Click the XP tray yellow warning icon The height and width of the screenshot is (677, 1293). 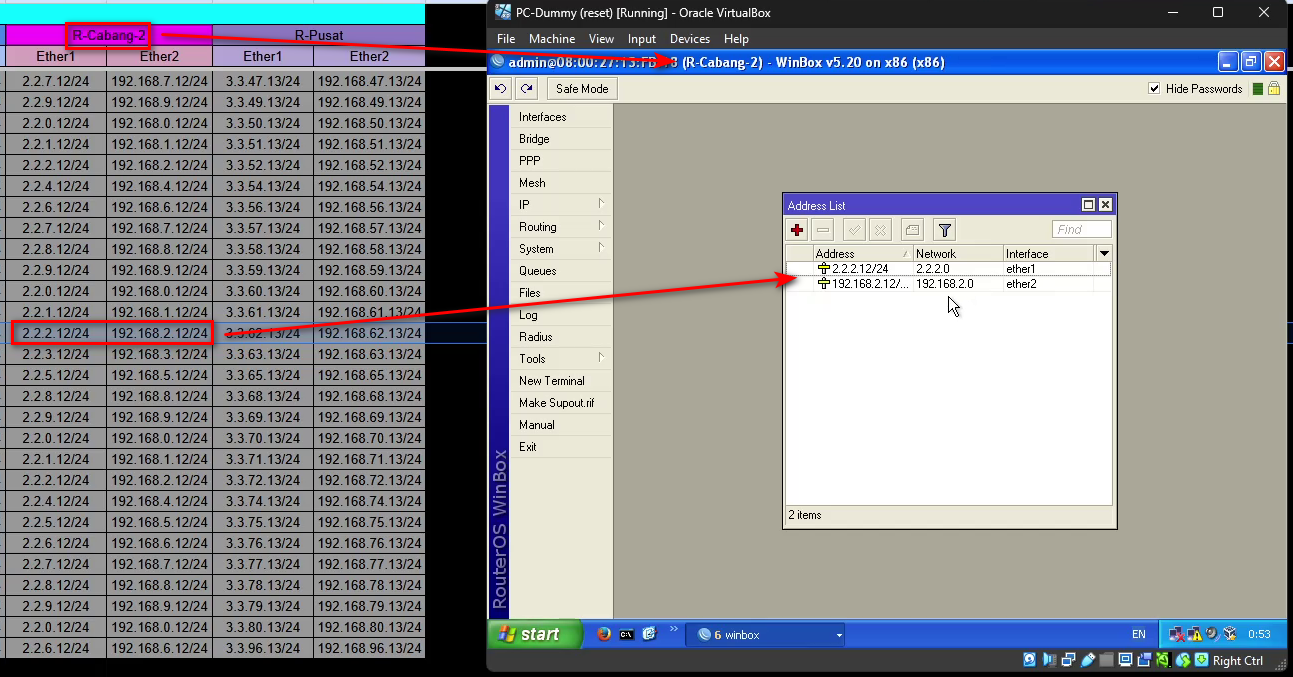(x=1194, y=634)
